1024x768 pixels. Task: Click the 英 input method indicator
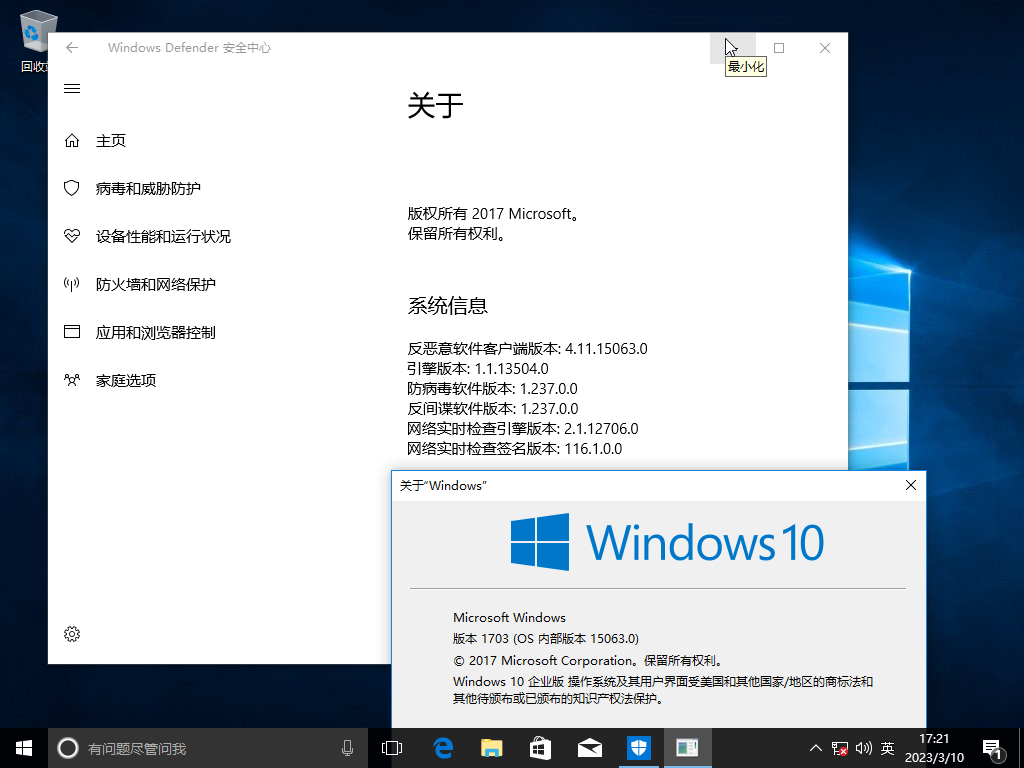pyautogui.click(x=887, y=748)
